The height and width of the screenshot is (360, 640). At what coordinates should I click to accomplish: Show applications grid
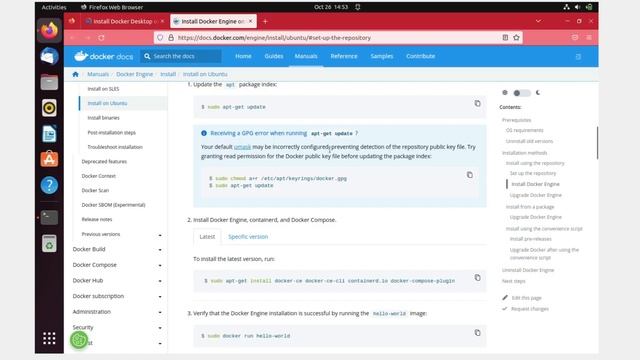pos(49,338)
